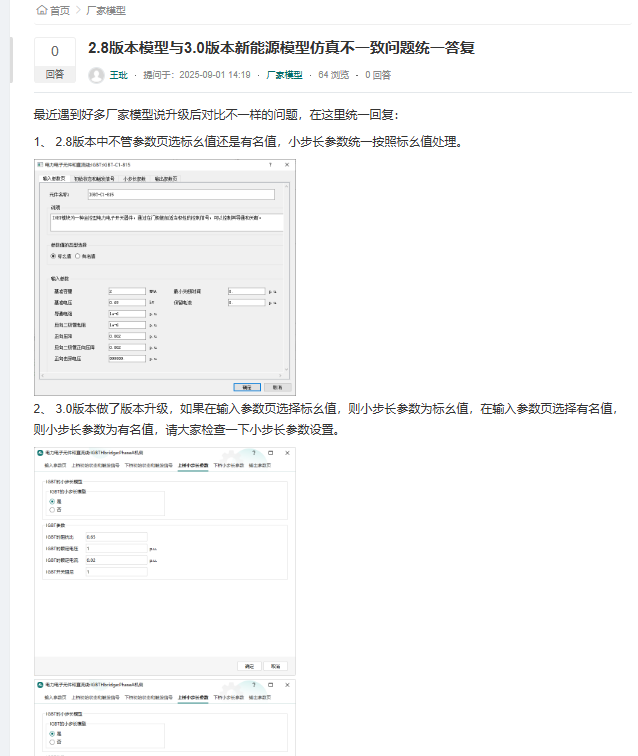
Task: Click the app logo icon in middle dialog titlebar
Action: coord(39,453)
